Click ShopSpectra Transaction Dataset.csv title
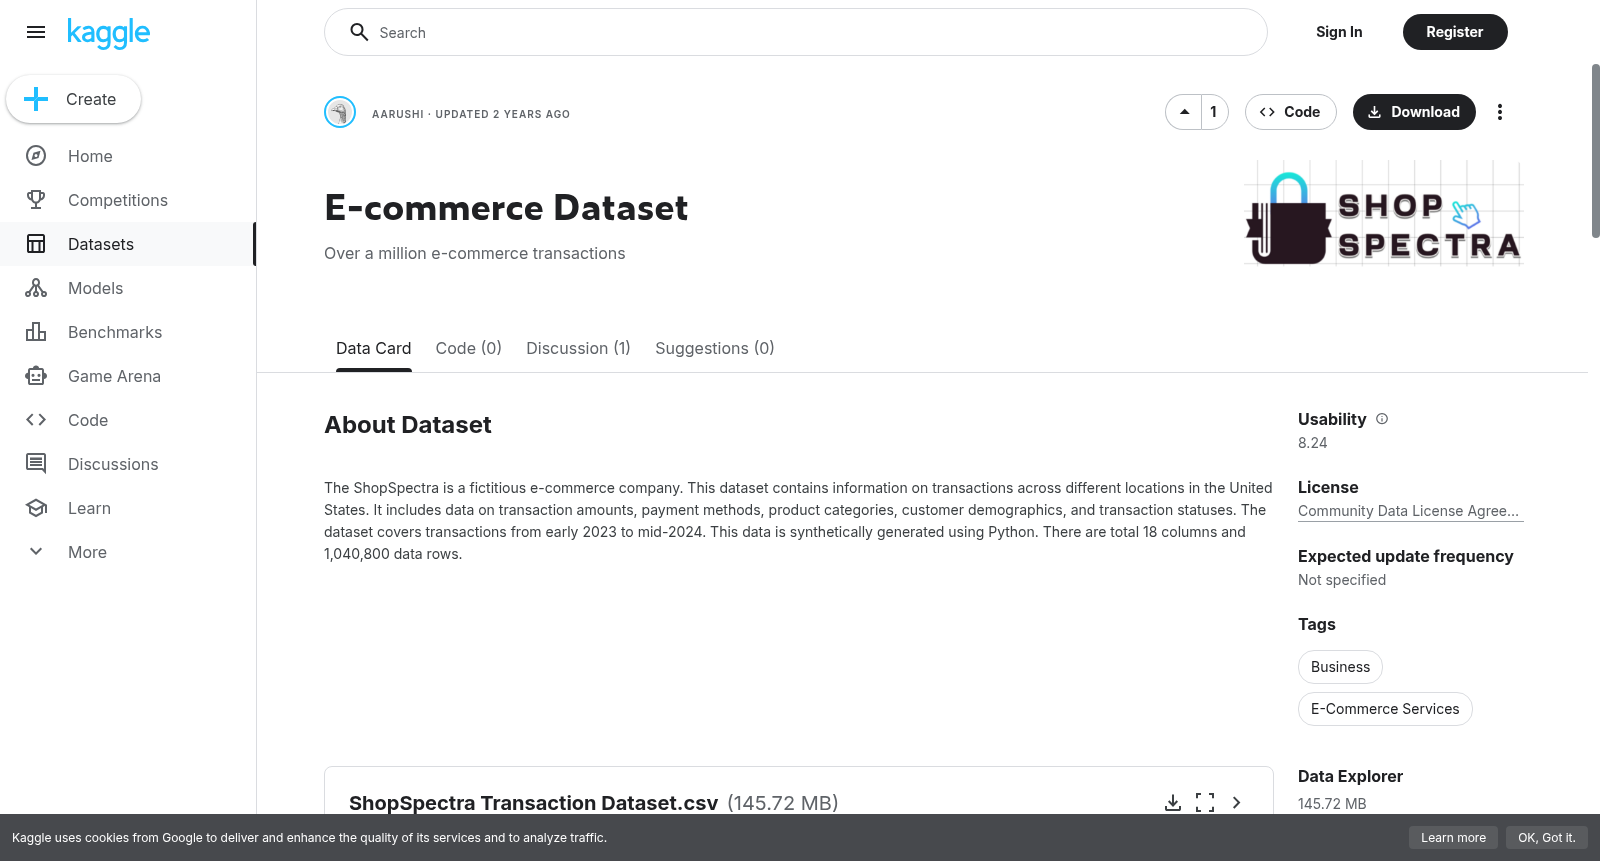The width and height of the screenshot is (1600, 861). pyautogui.click(x=533, y=803)
